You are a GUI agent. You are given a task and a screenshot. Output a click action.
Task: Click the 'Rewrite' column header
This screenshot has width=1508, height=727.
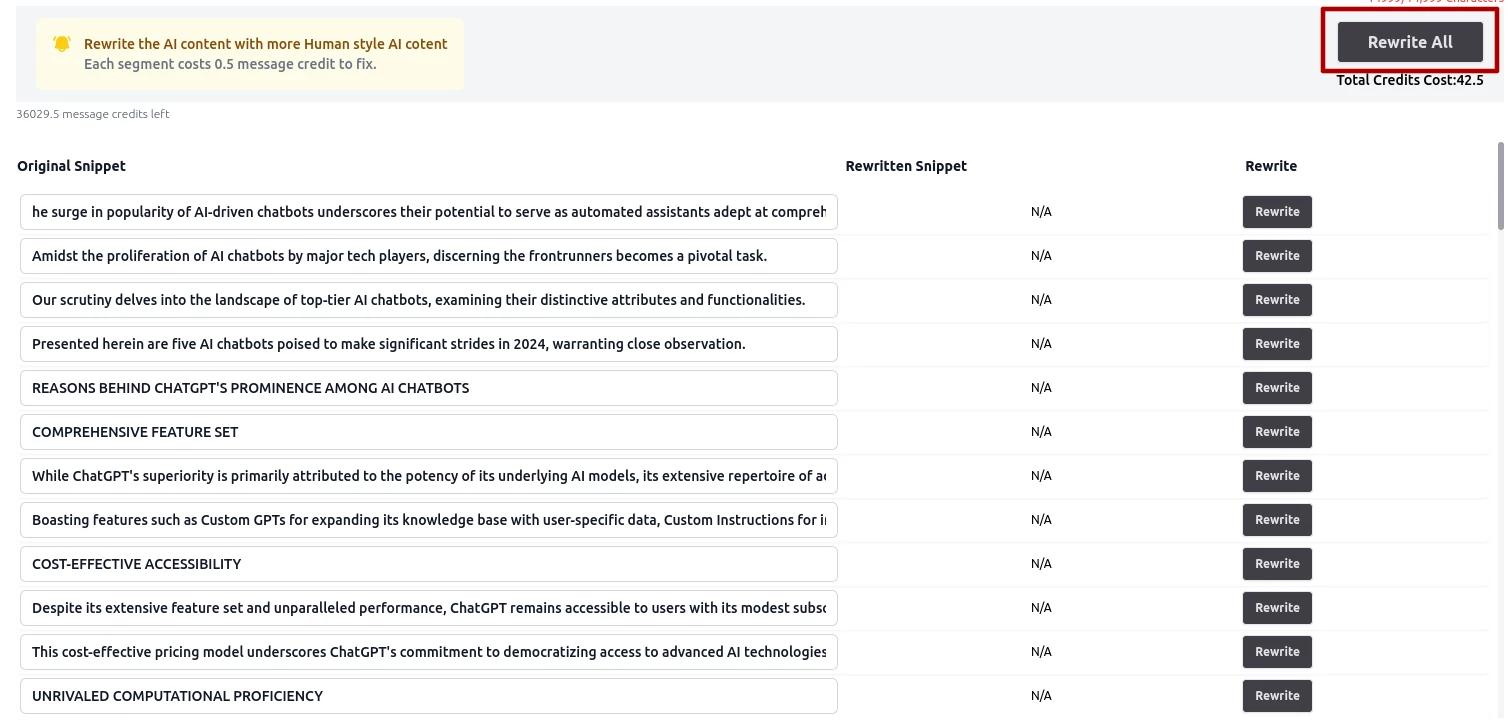(1271, 166)
